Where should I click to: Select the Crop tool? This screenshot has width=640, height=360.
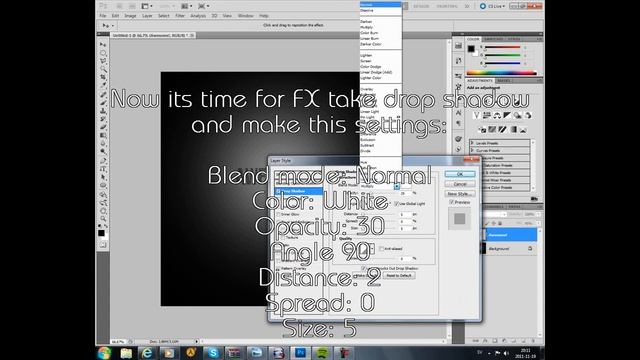pyautogui.click(x=103, y=77)
